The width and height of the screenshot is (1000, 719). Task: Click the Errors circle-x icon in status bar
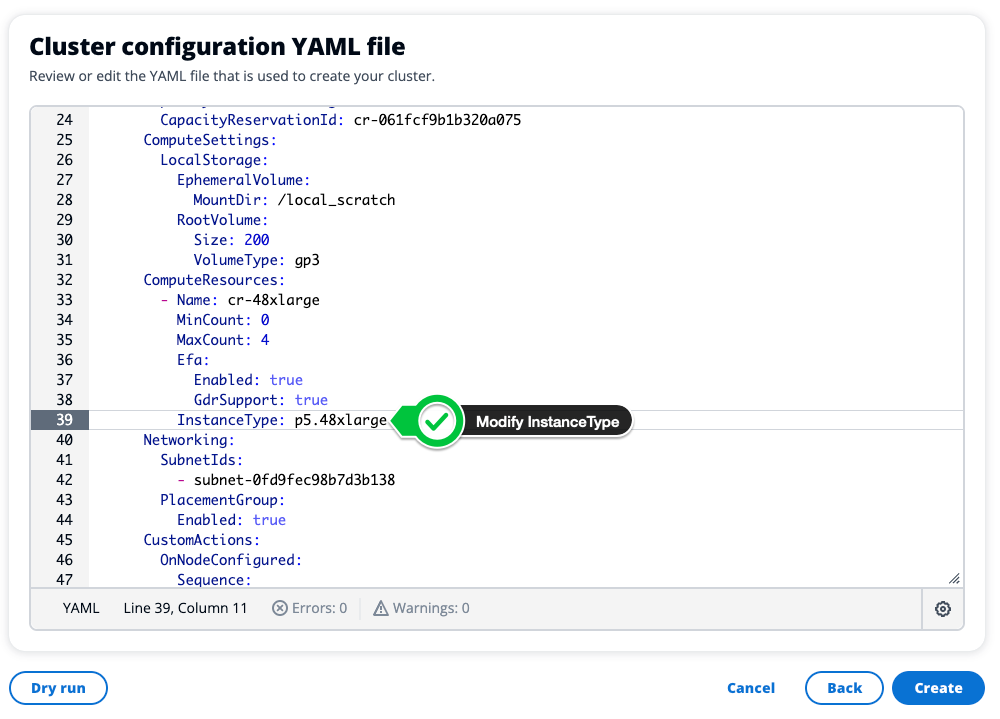click(280, 608)
